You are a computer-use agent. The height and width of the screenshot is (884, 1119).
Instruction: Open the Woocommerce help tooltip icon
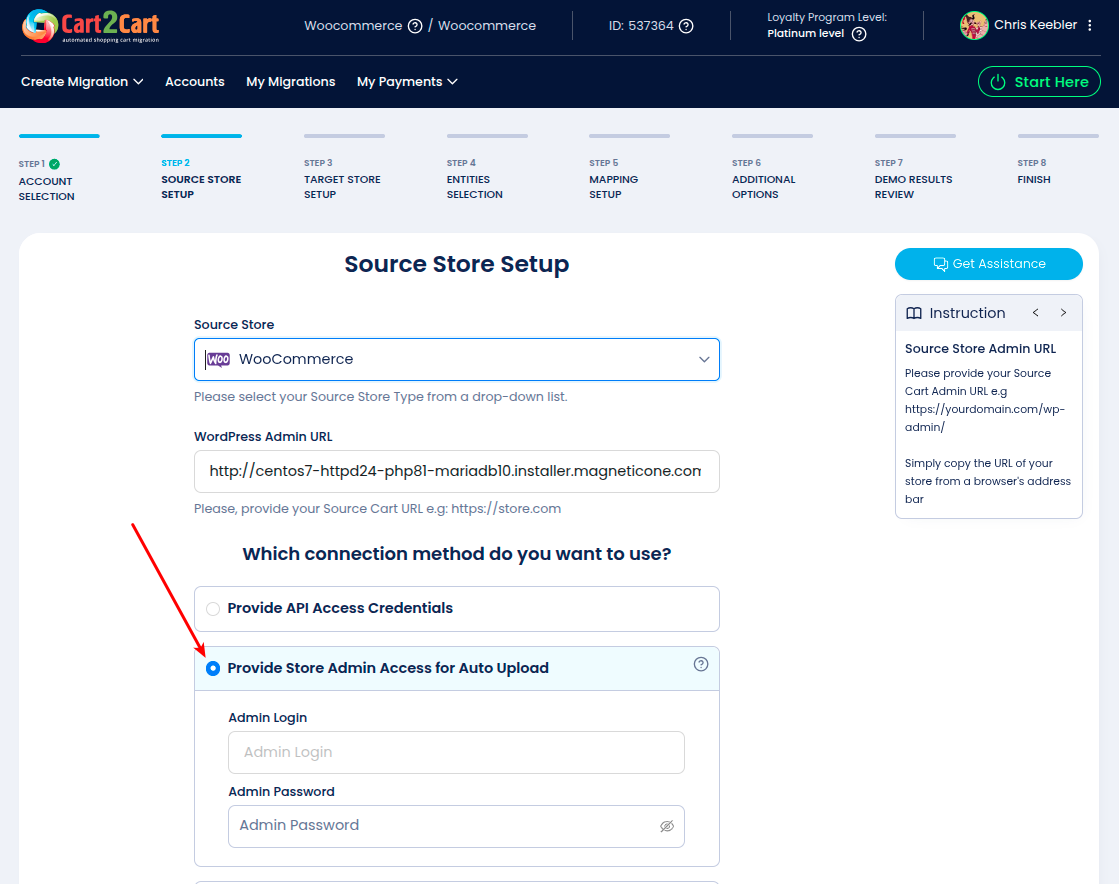415,25
